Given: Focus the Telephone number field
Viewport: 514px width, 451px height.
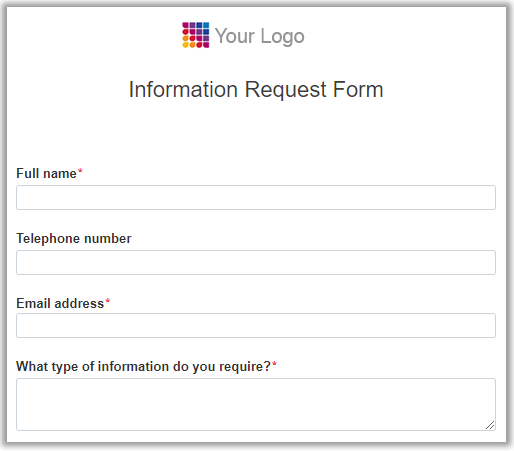Looking at the screenshot, I should [x=256, y=262].
